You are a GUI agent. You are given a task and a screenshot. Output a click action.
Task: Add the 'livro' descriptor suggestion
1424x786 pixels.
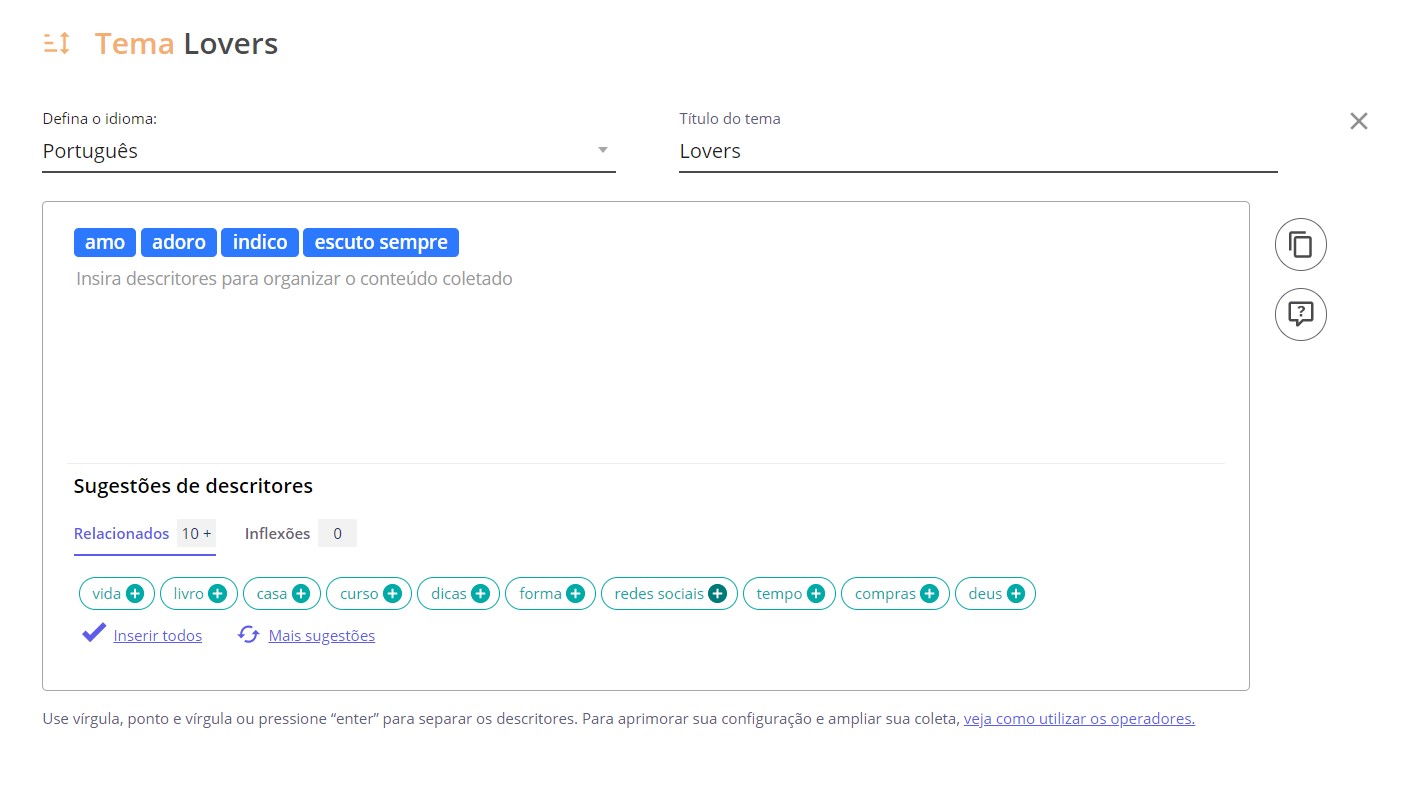[x=217, y=594]
